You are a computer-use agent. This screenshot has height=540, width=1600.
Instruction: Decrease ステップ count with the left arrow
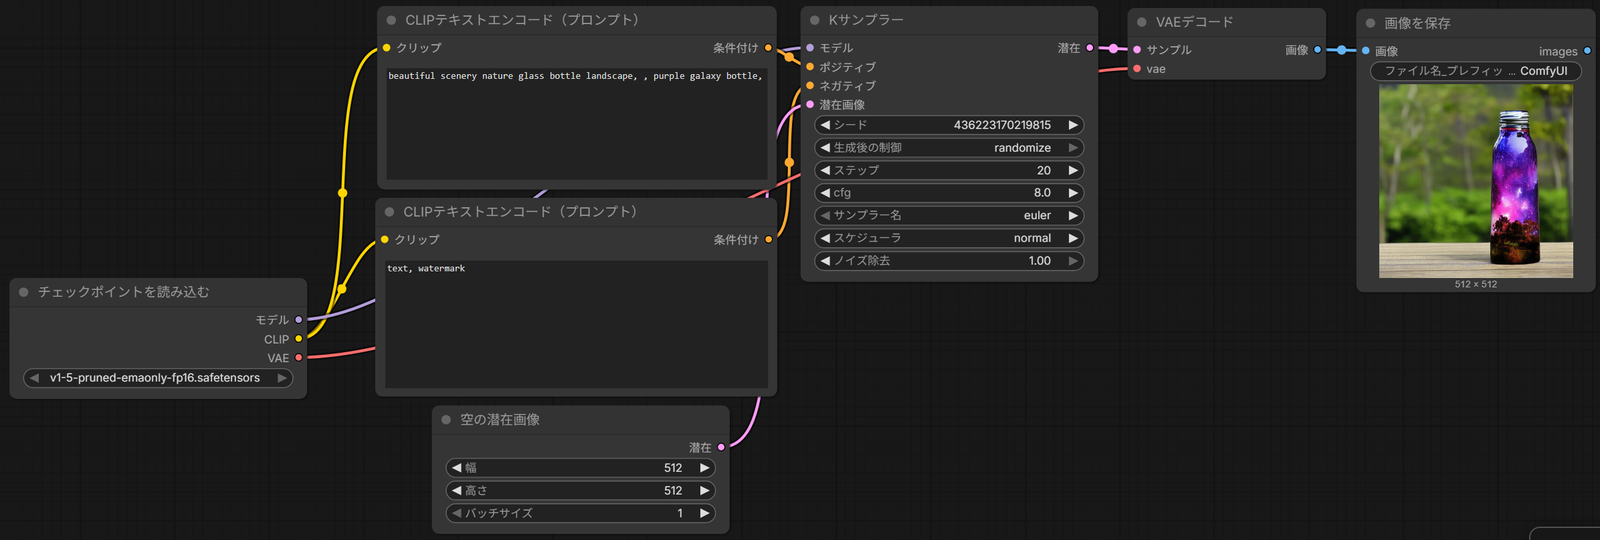coord(825,170)
